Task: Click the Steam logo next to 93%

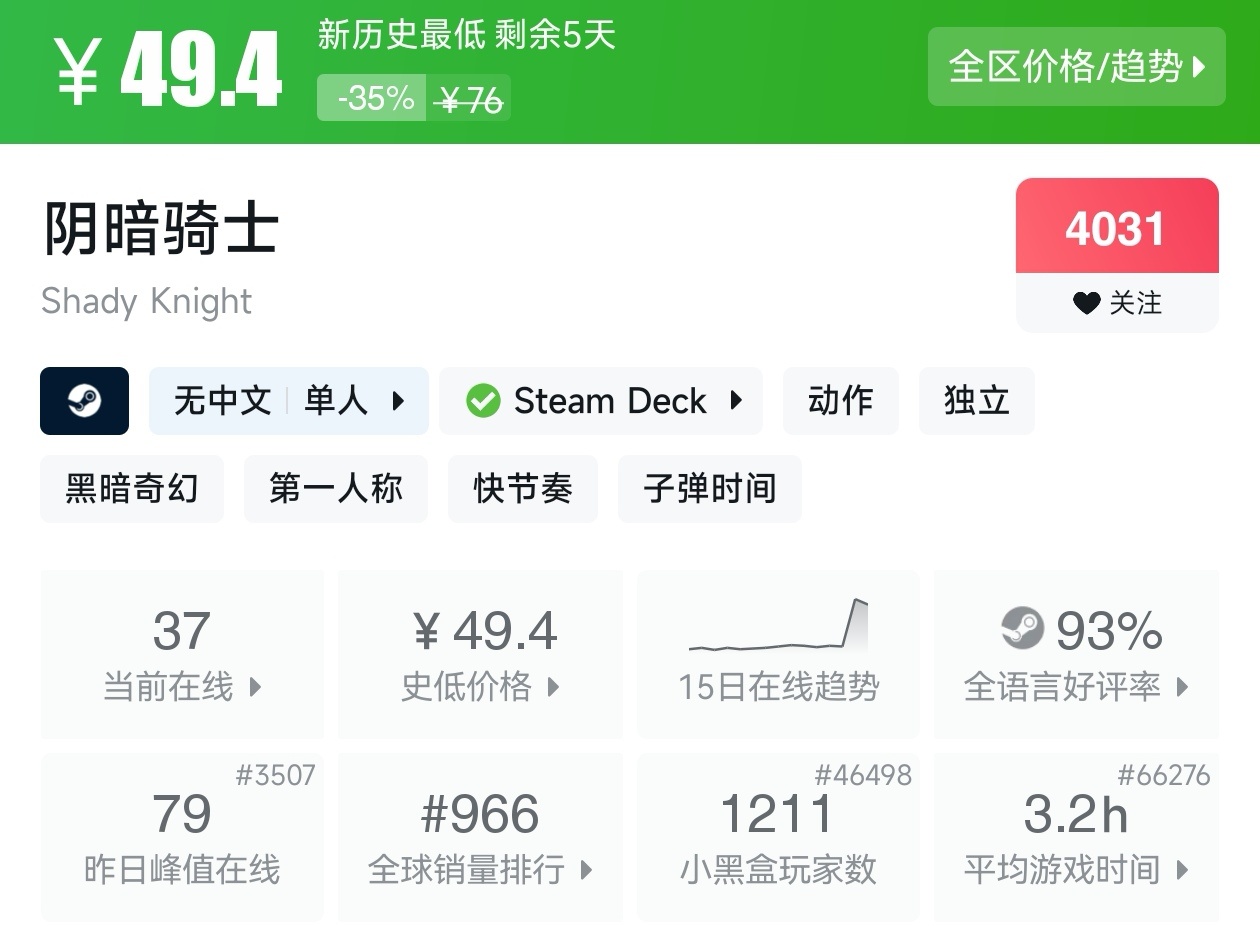Action: click(x=1022, y=629)
